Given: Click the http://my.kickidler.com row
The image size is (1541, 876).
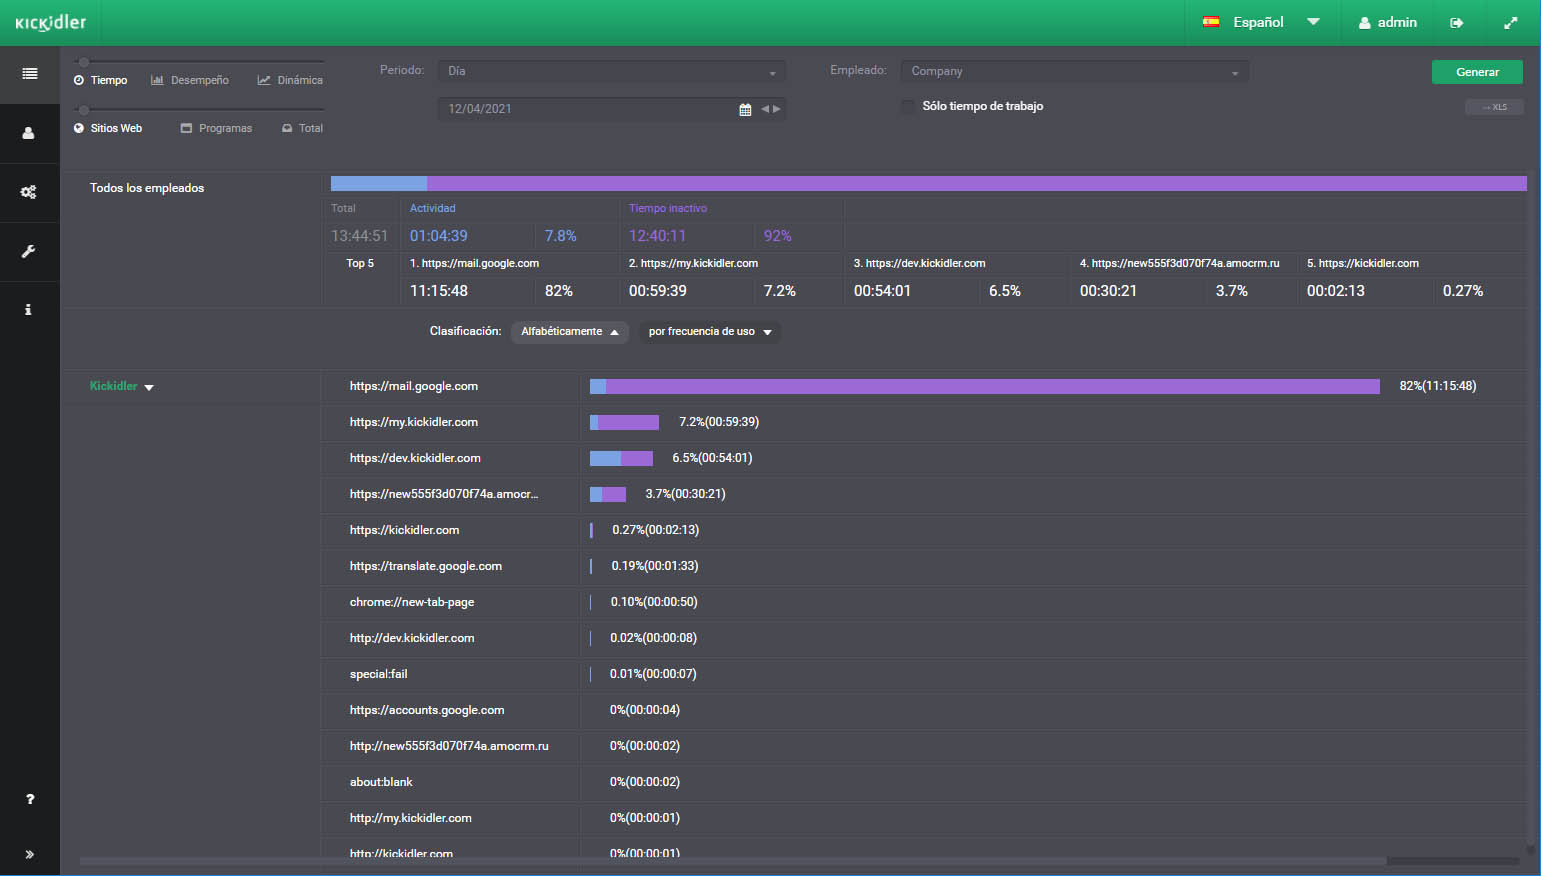Looking at the screenshot, I should tap(924, 818).
